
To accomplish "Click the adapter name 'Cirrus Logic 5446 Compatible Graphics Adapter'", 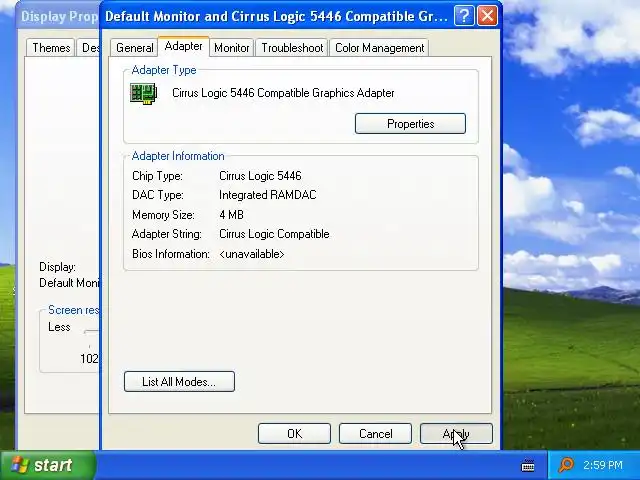I will tap(283, 93).
